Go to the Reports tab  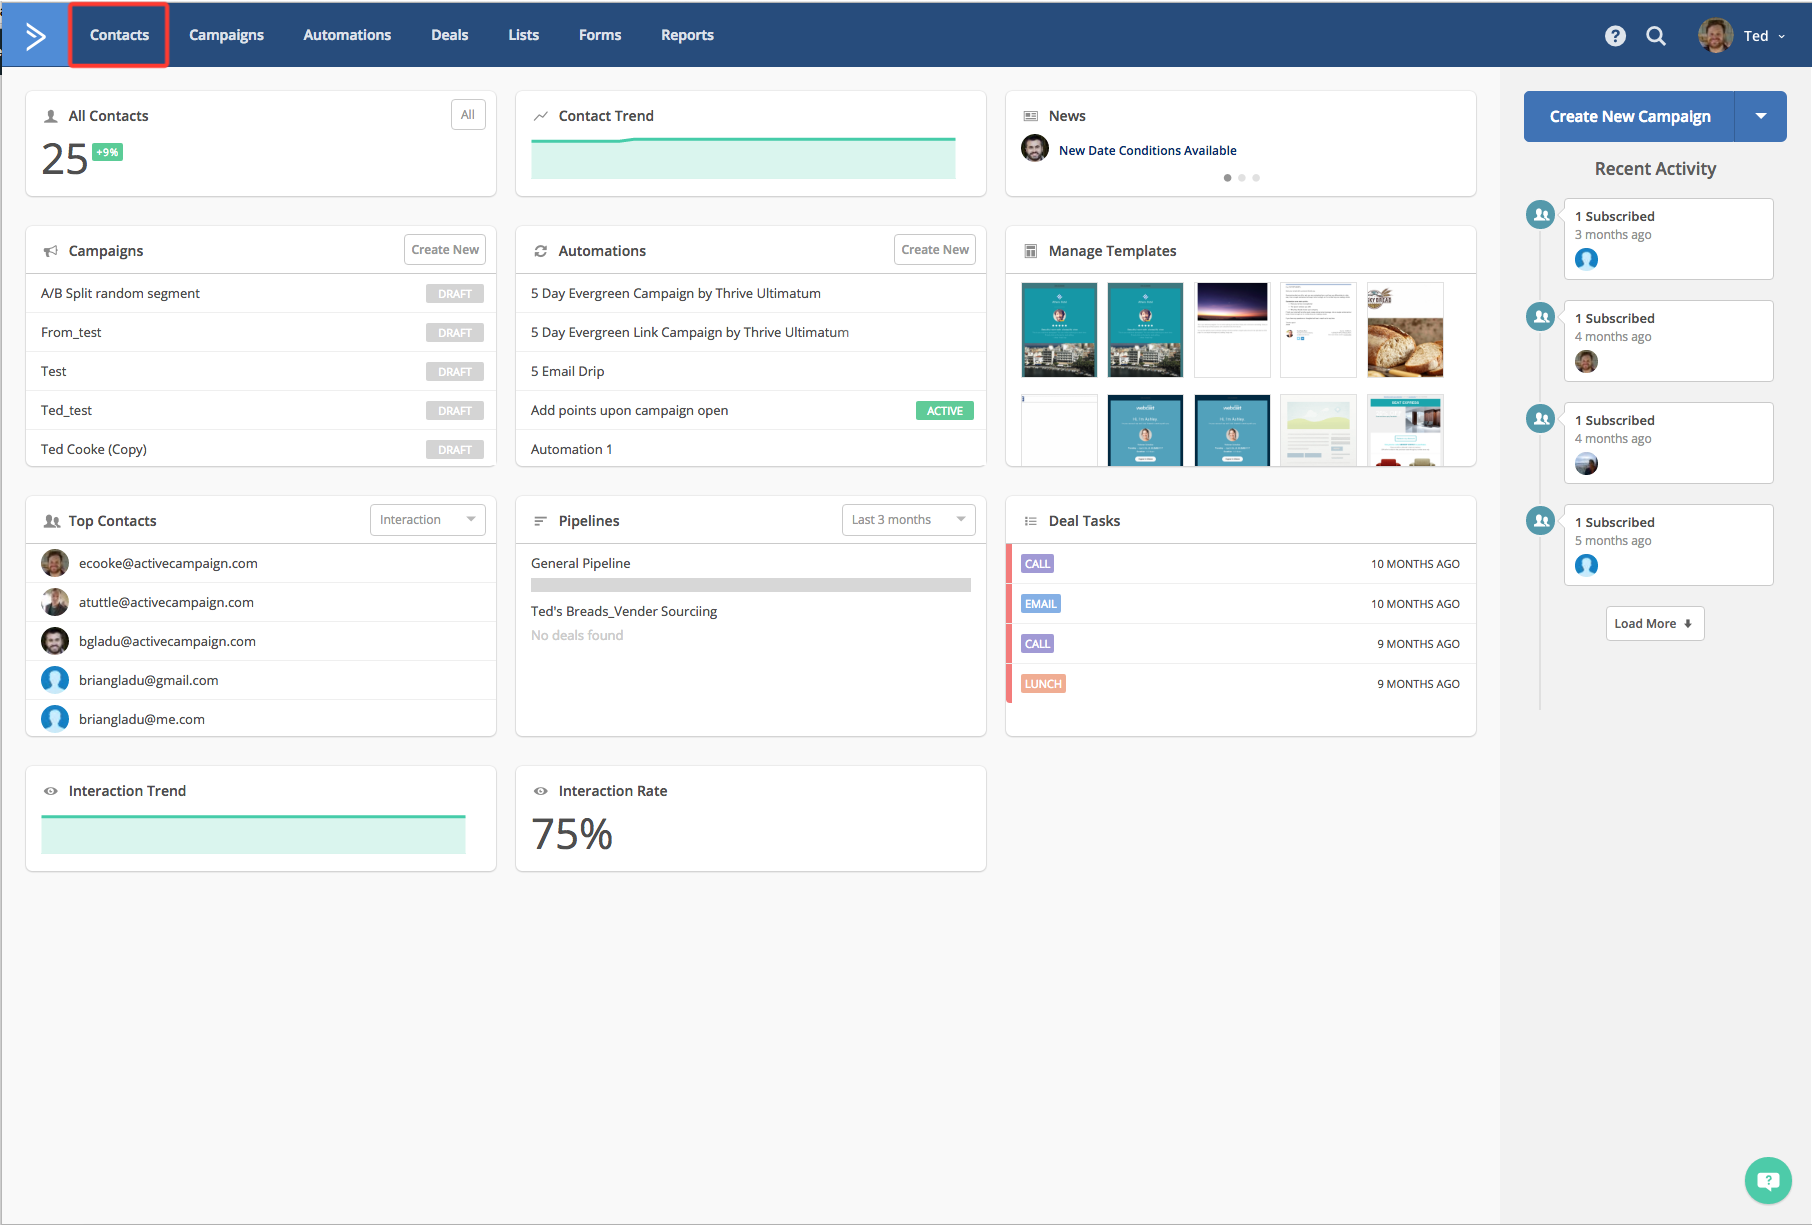687,35
